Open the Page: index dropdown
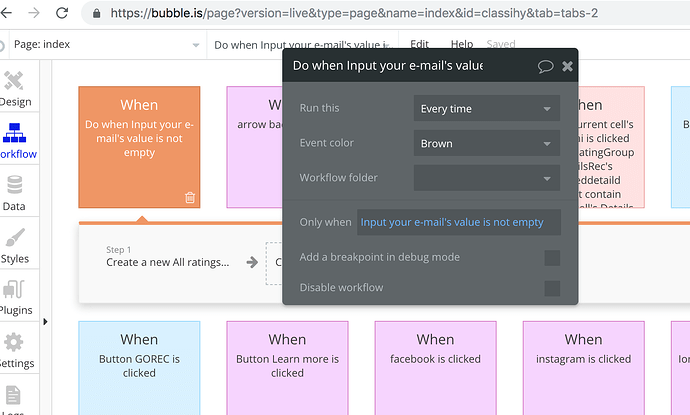The height and width of the screenshot is (415, 690). 106,44
